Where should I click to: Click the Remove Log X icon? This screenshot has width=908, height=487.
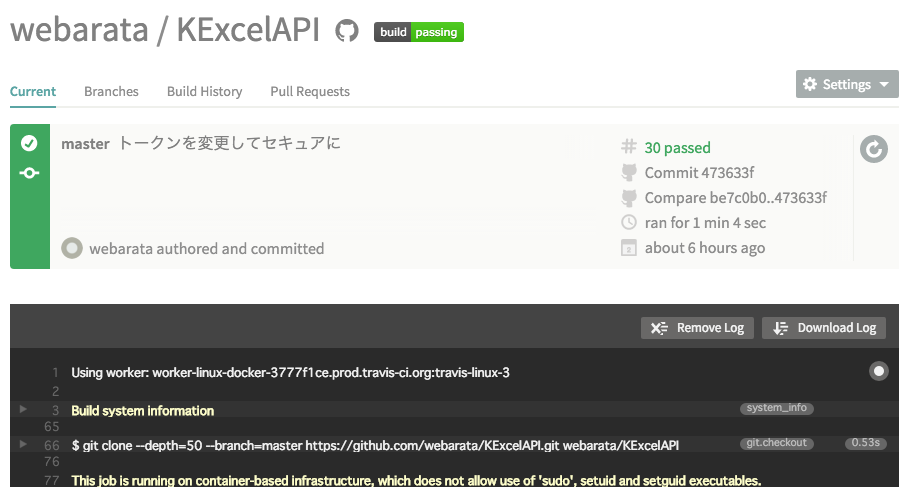click(x=659, y=328)
